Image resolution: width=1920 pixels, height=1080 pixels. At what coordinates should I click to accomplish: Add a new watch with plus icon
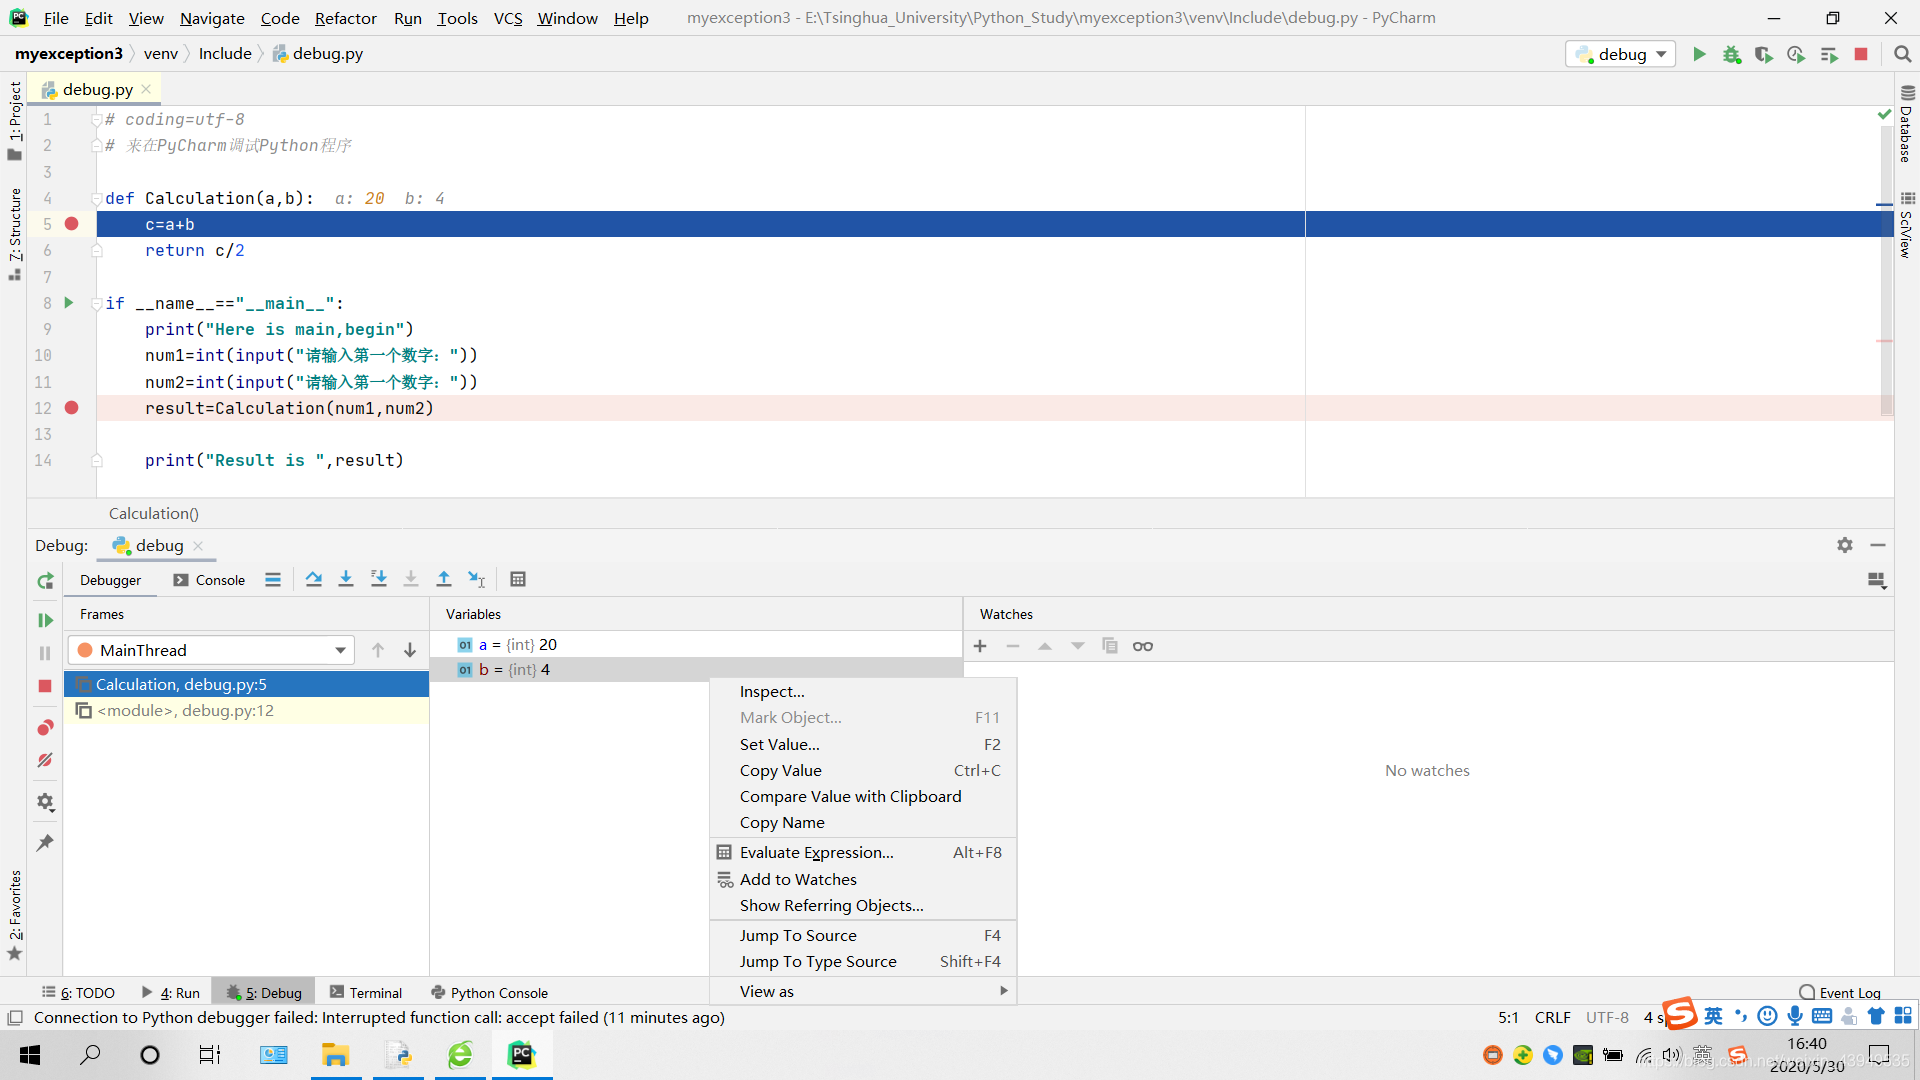[980, 646]
